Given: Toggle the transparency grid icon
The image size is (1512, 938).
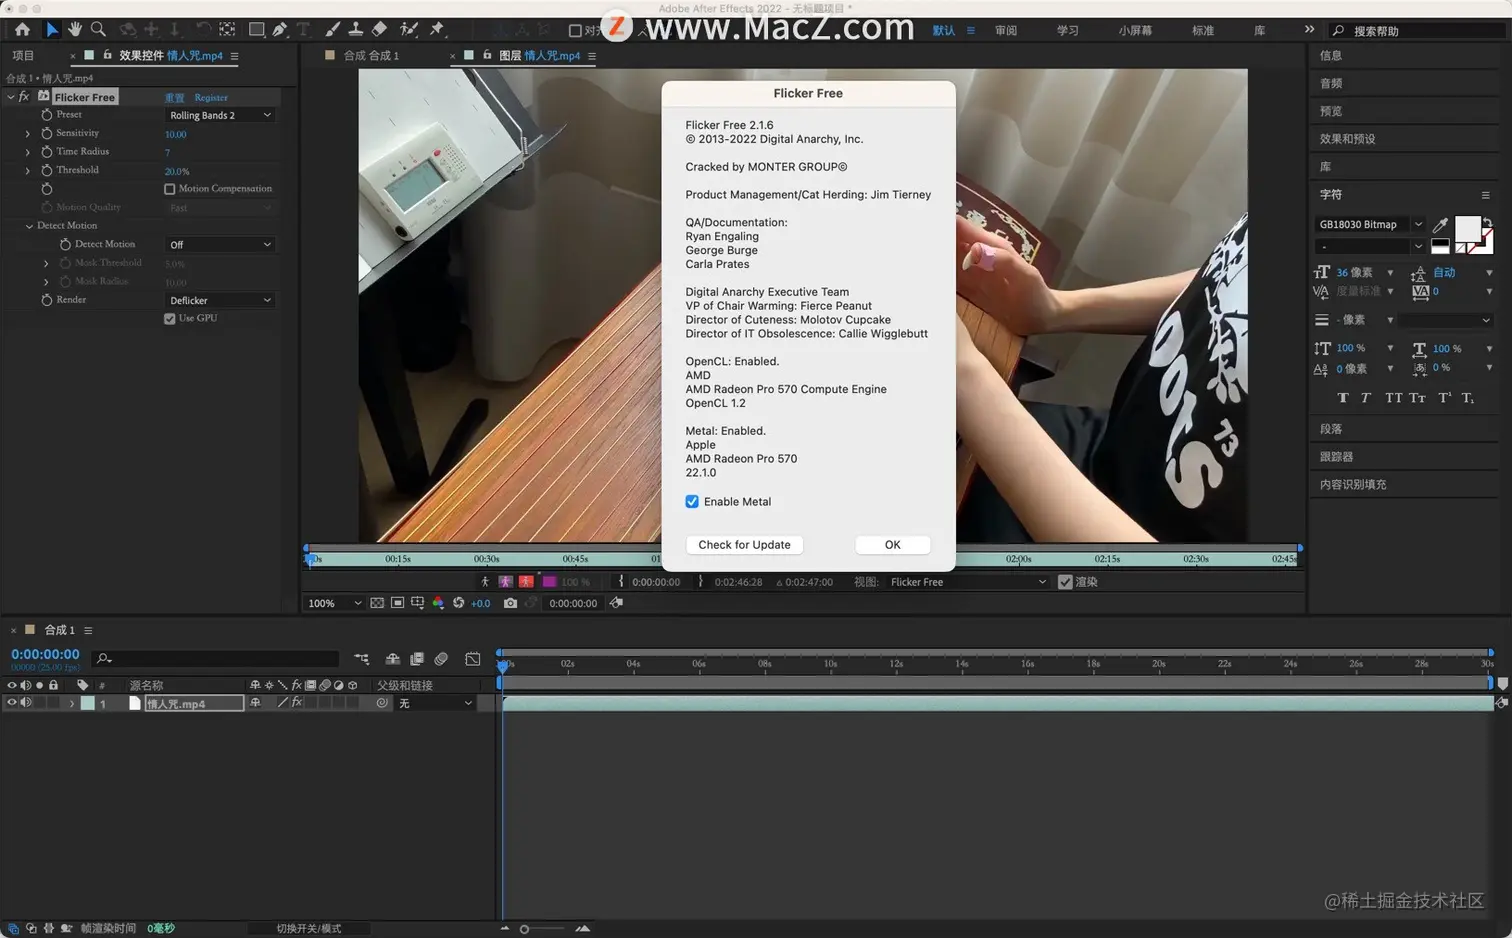Looking at the screenshot, I should 377,603.
